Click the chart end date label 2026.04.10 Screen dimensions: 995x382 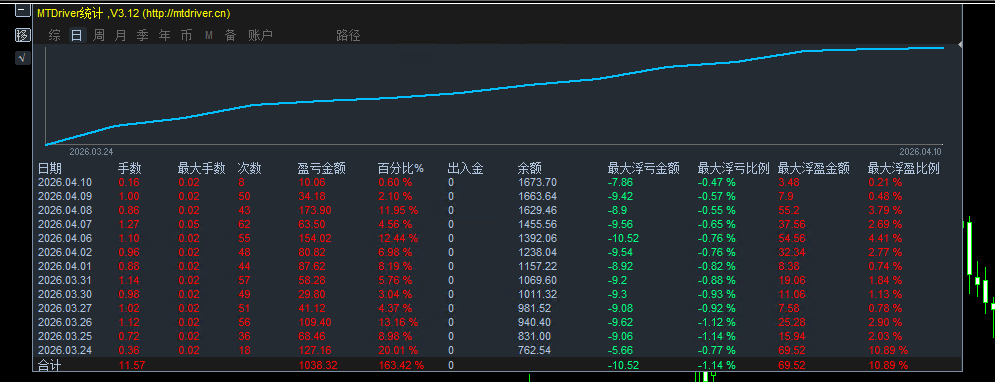pyautogui.click(x=921, y=152)
